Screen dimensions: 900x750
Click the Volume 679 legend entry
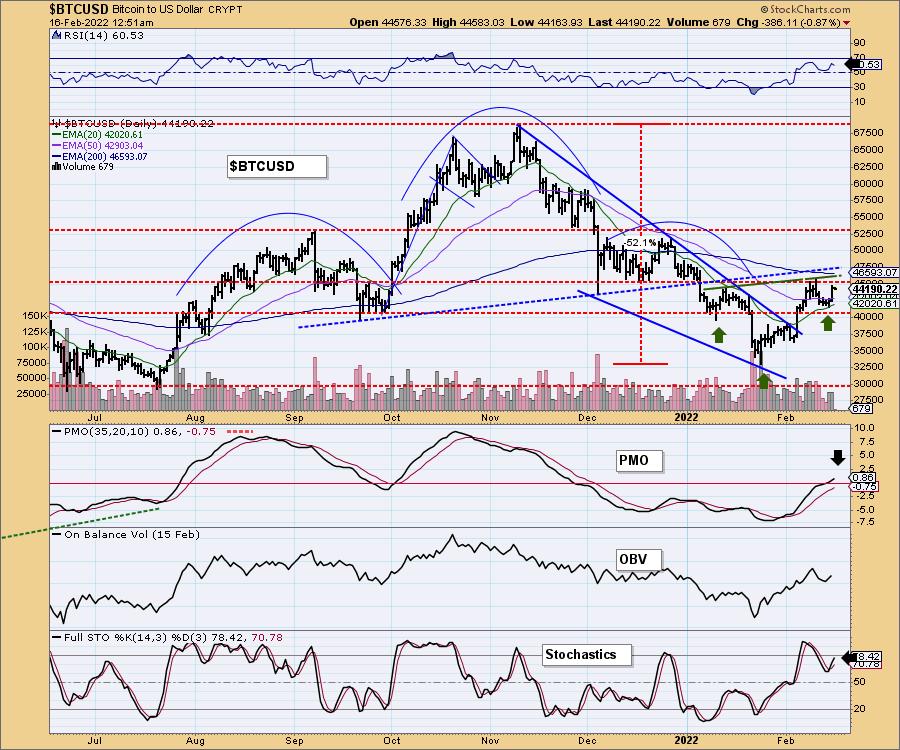click(83, 167)
